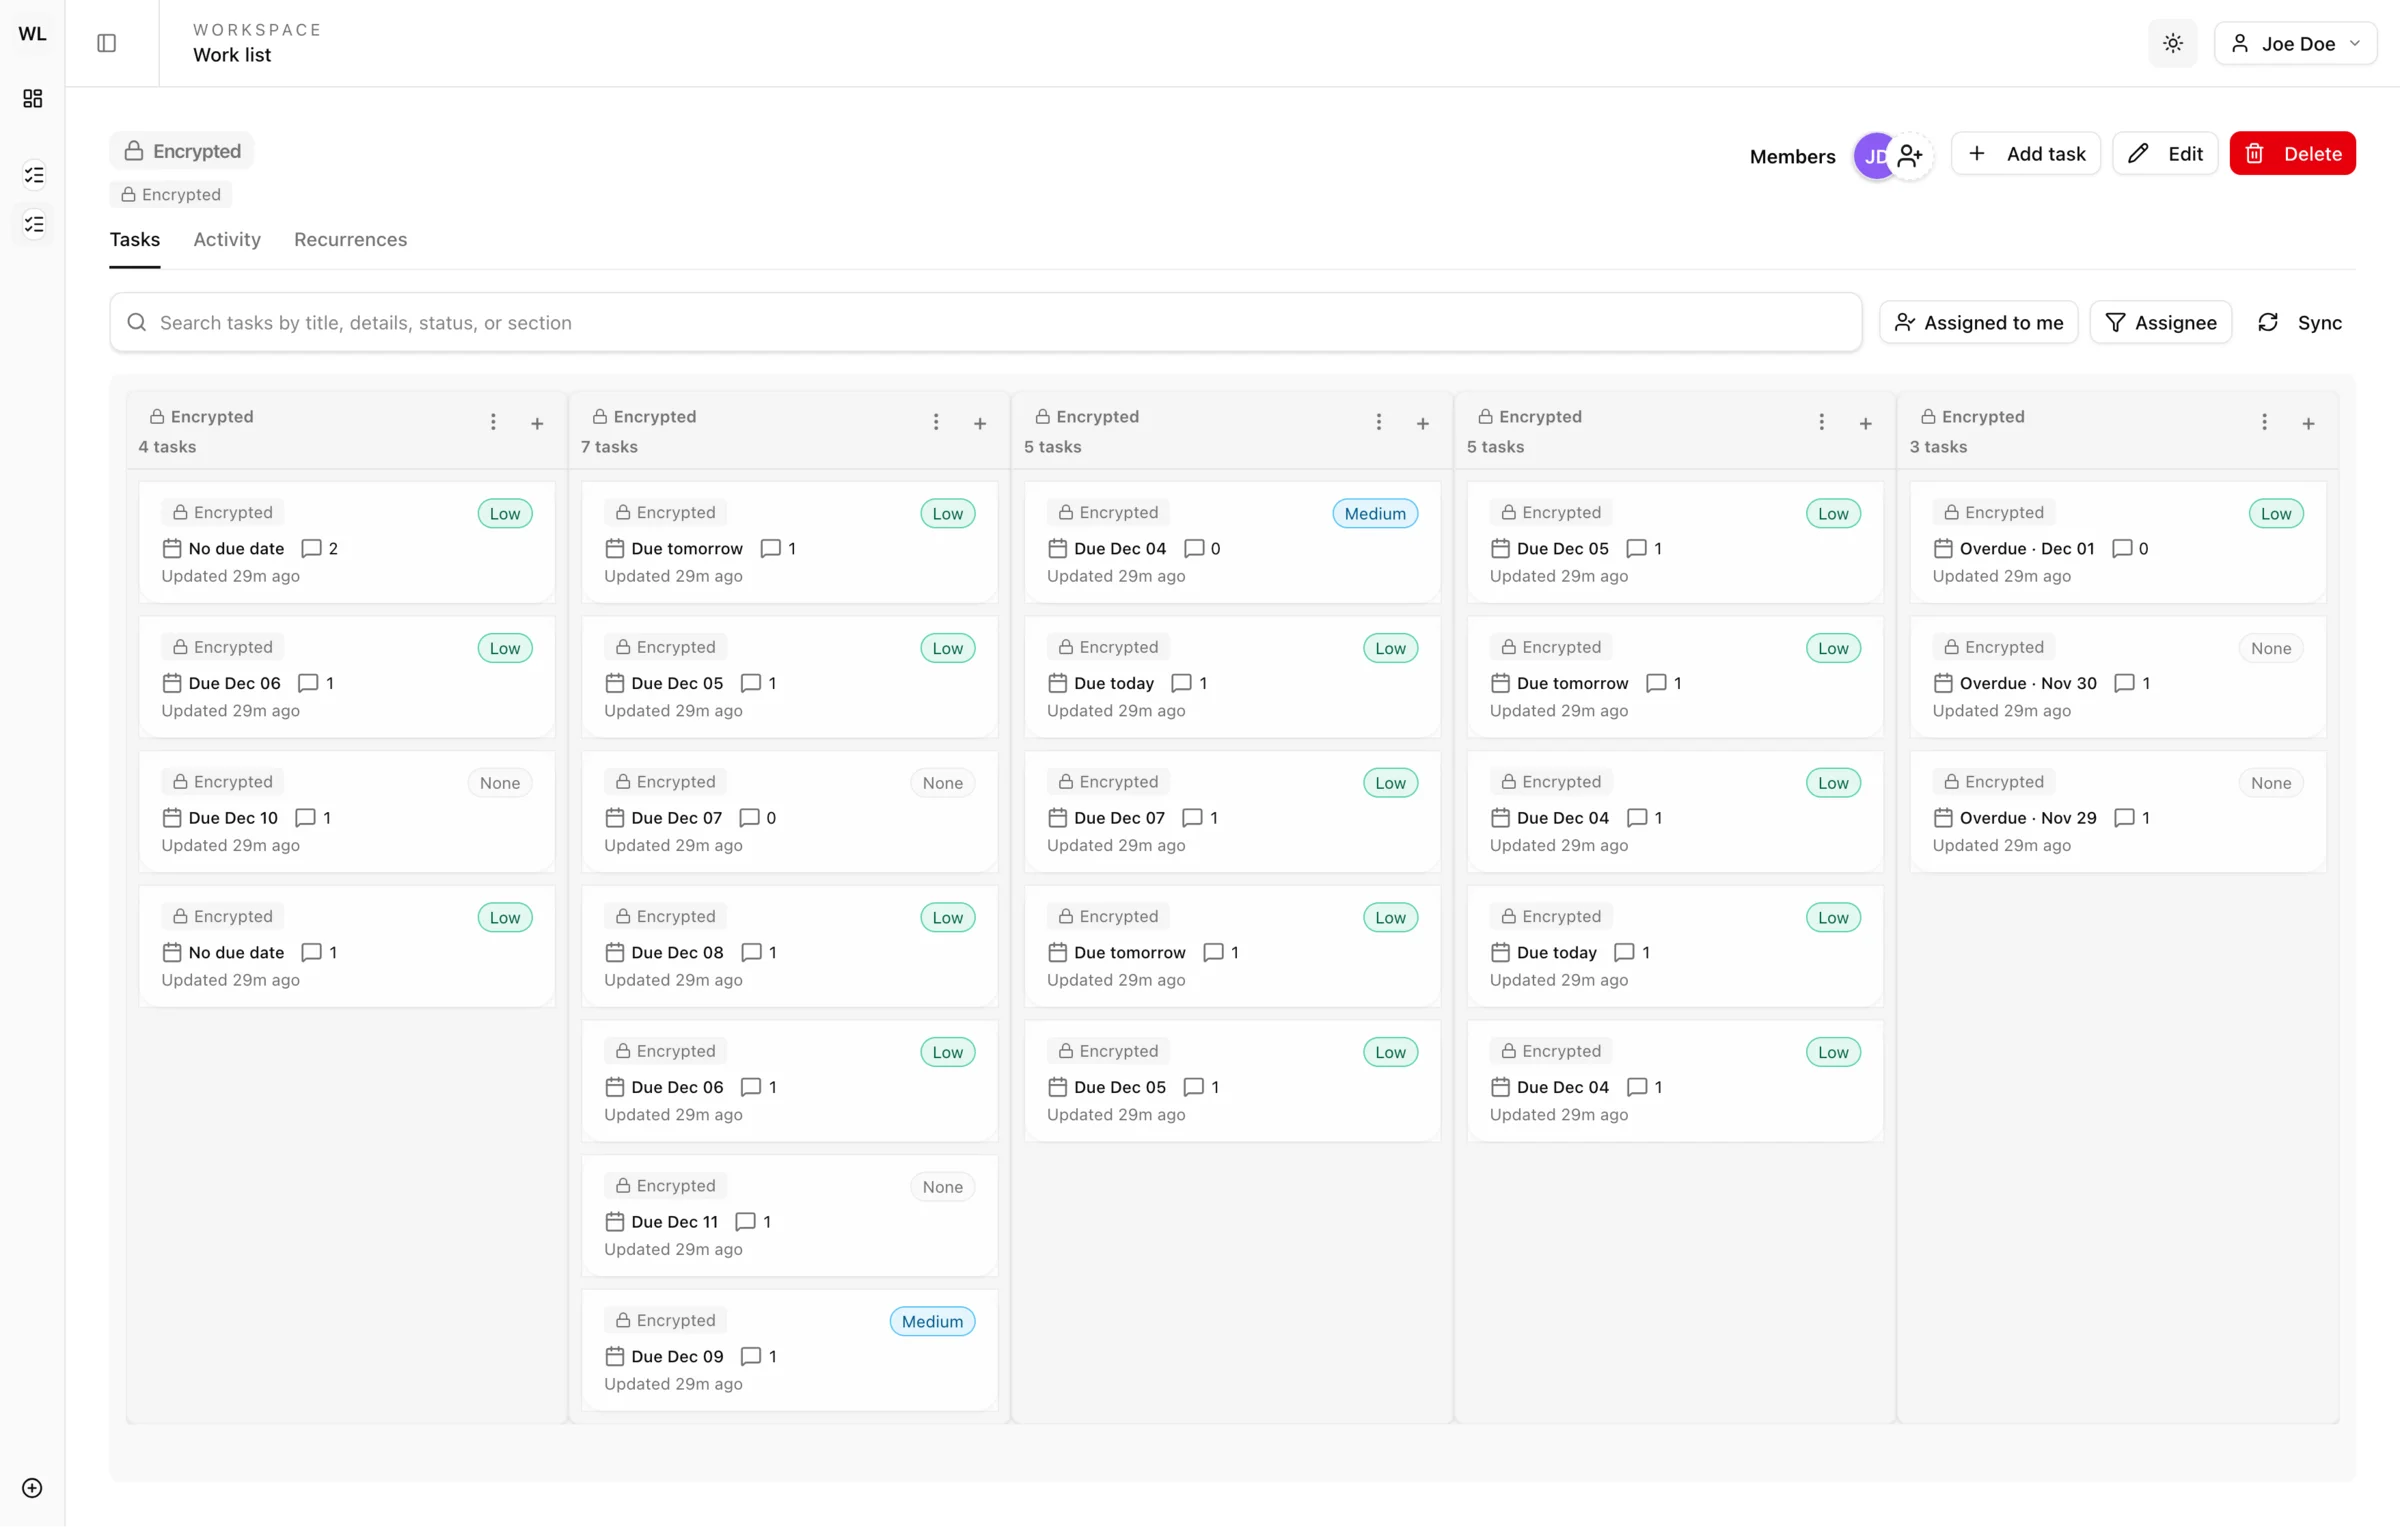Image resolution: width=2400 pixels, height=1527 pixels.
Task: Open the first checklist icon in sidebar
Action: [34, 175]
